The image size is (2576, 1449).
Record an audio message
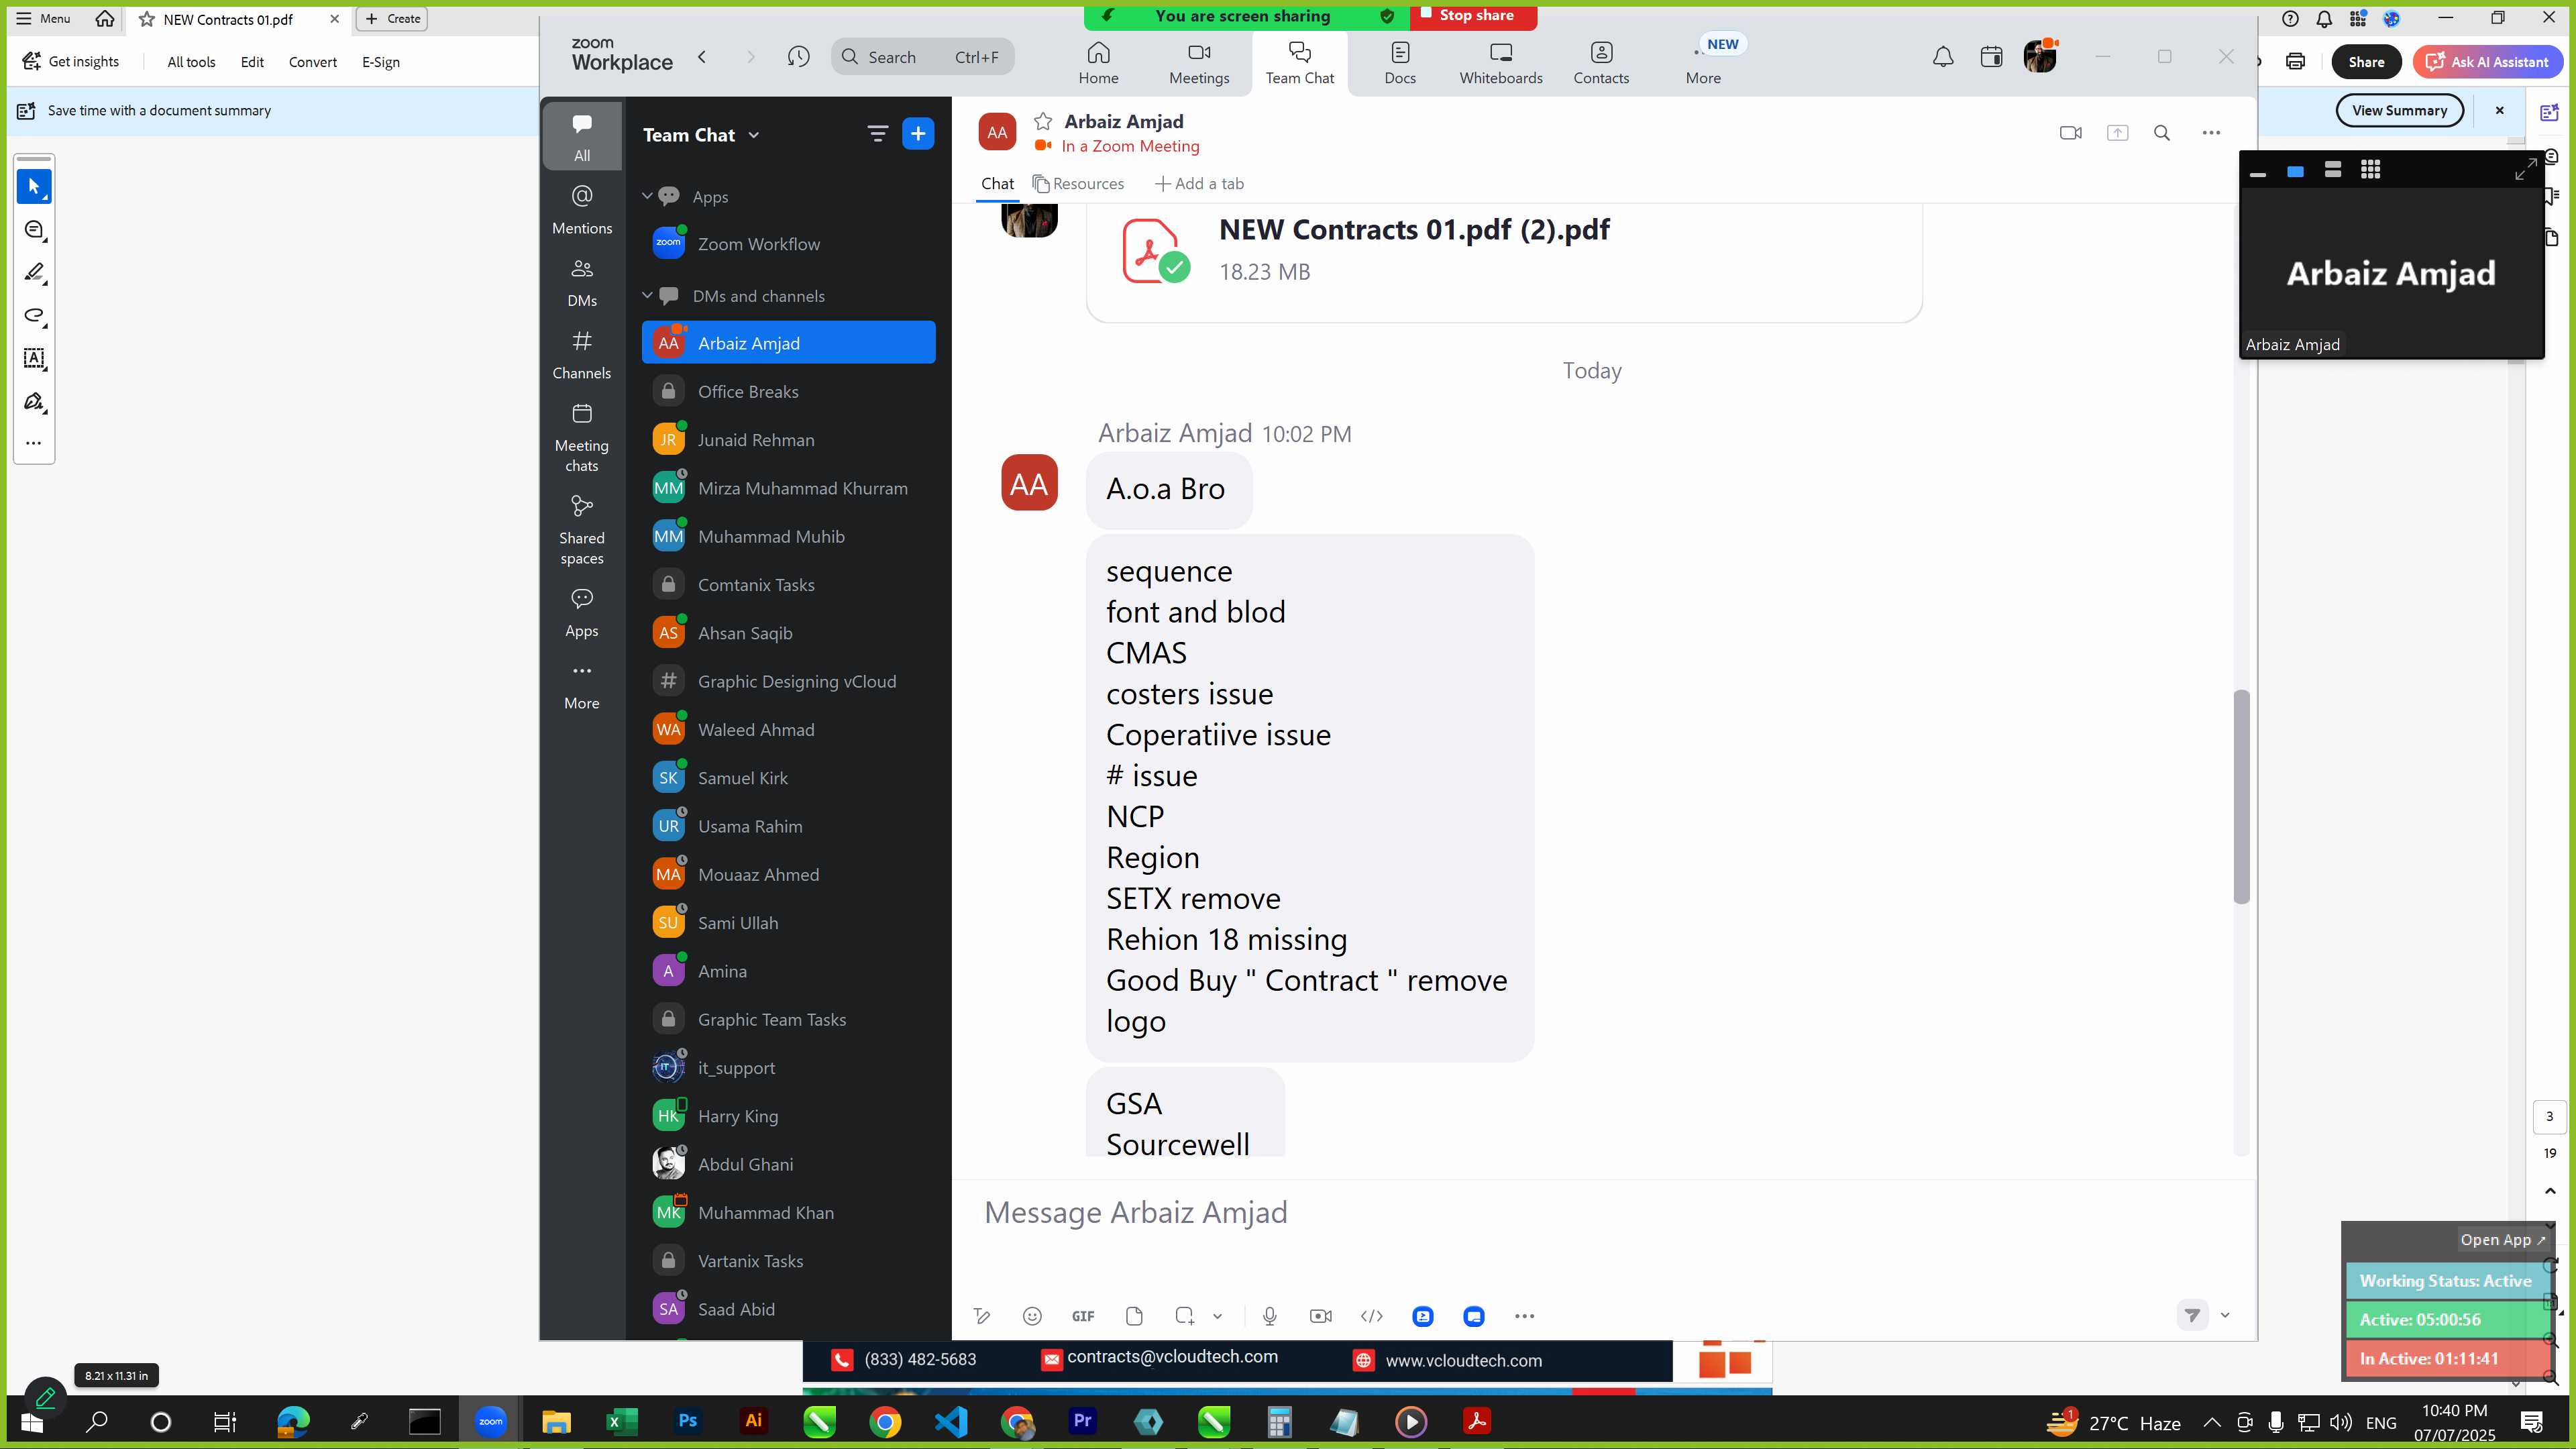pyautogui.click(x=1269, y=1316)
